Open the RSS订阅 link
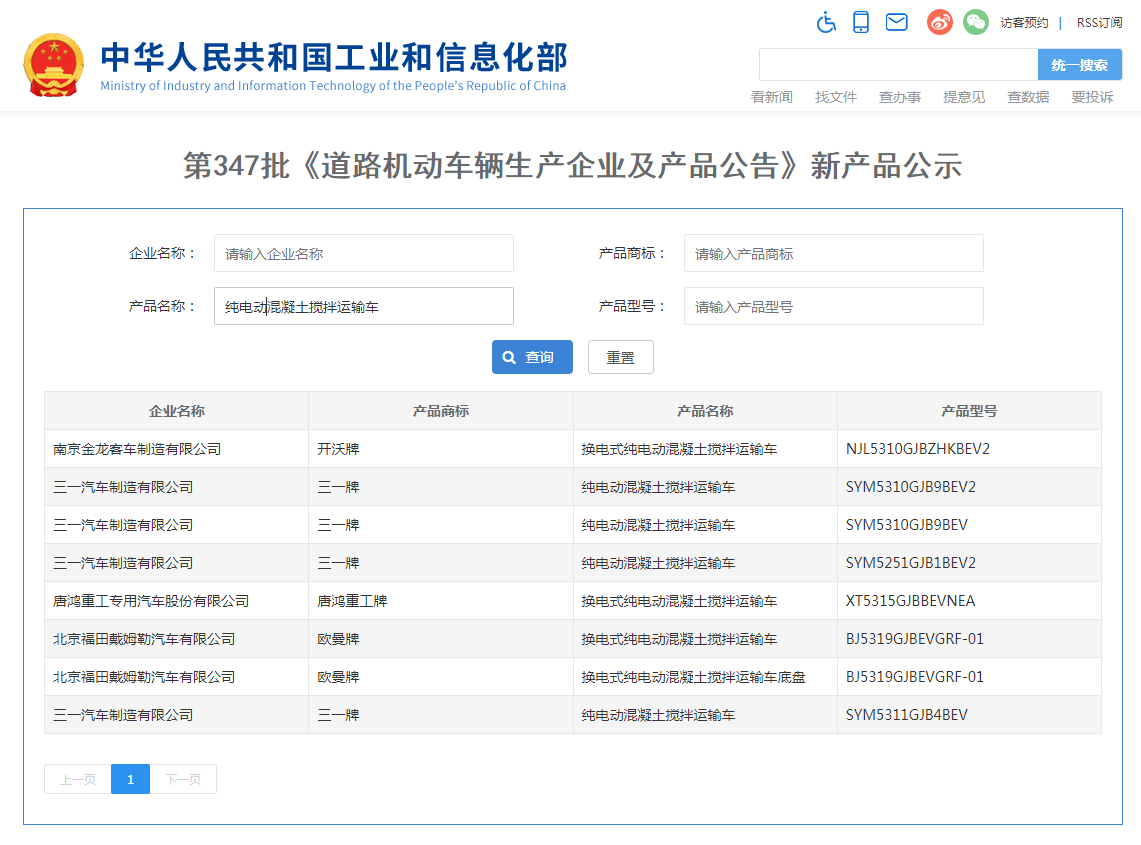 pos(1099,23)
